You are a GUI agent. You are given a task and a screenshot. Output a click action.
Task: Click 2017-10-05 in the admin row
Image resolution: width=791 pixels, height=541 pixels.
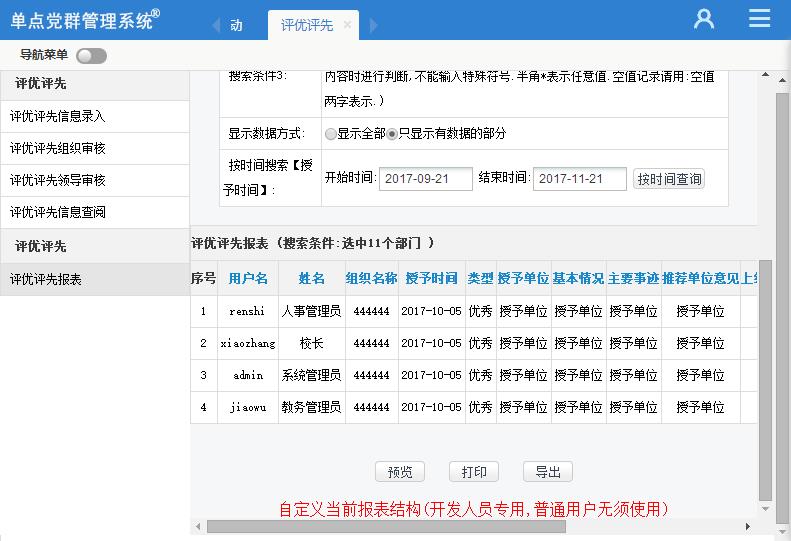tap(431, 375)
